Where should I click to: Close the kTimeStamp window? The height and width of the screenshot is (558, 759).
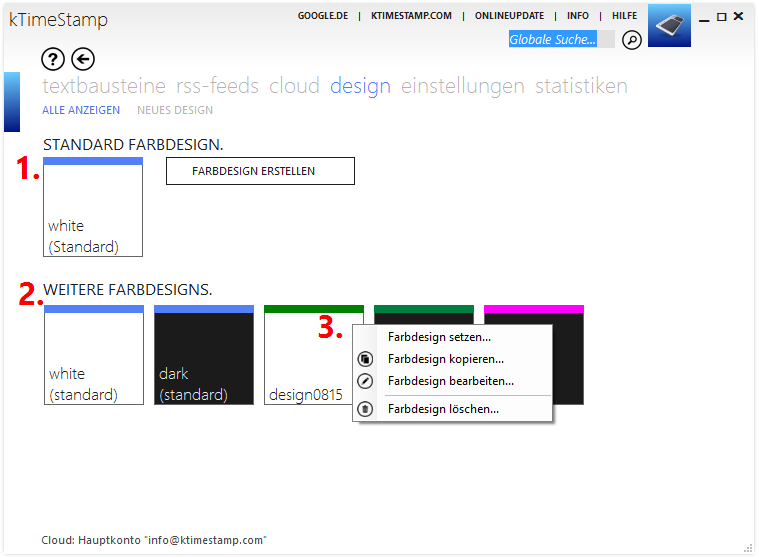point(738,16)
